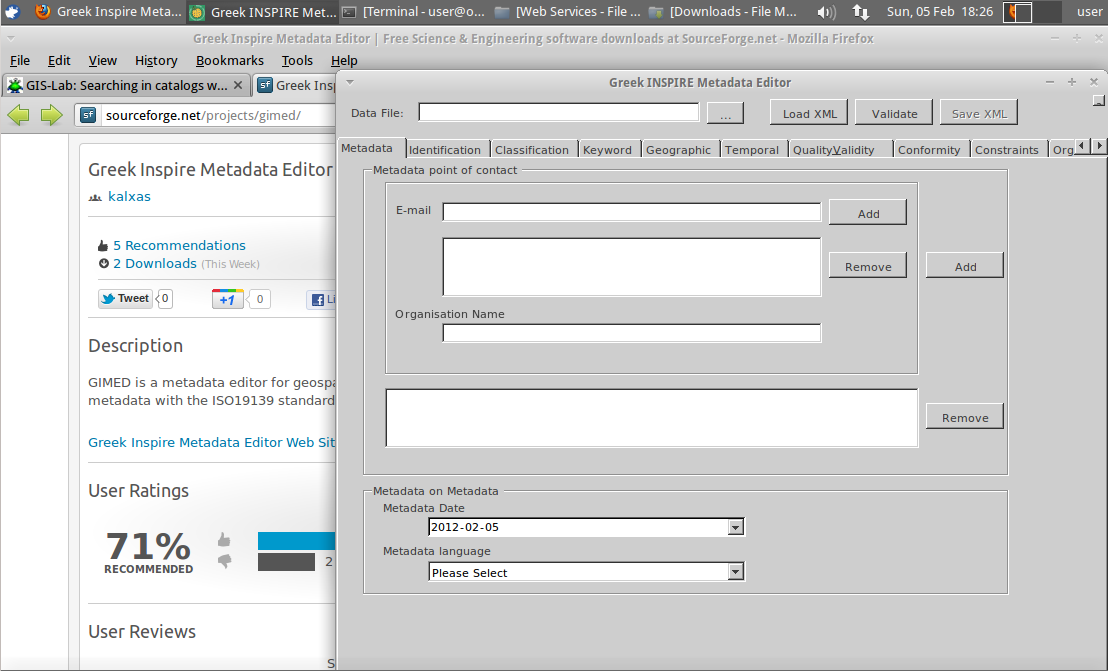Image resolution: width=1108 pixels, height=671 pixels.
Task: Open the Firefox Help menu
Action: click(x=344, y=61)
